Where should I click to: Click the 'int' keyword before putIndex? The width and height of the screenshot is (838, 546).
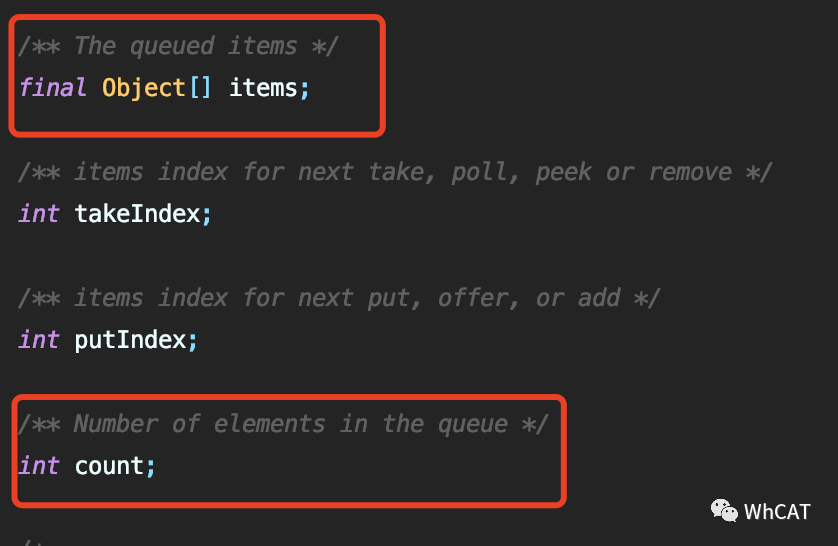(39, 340)
